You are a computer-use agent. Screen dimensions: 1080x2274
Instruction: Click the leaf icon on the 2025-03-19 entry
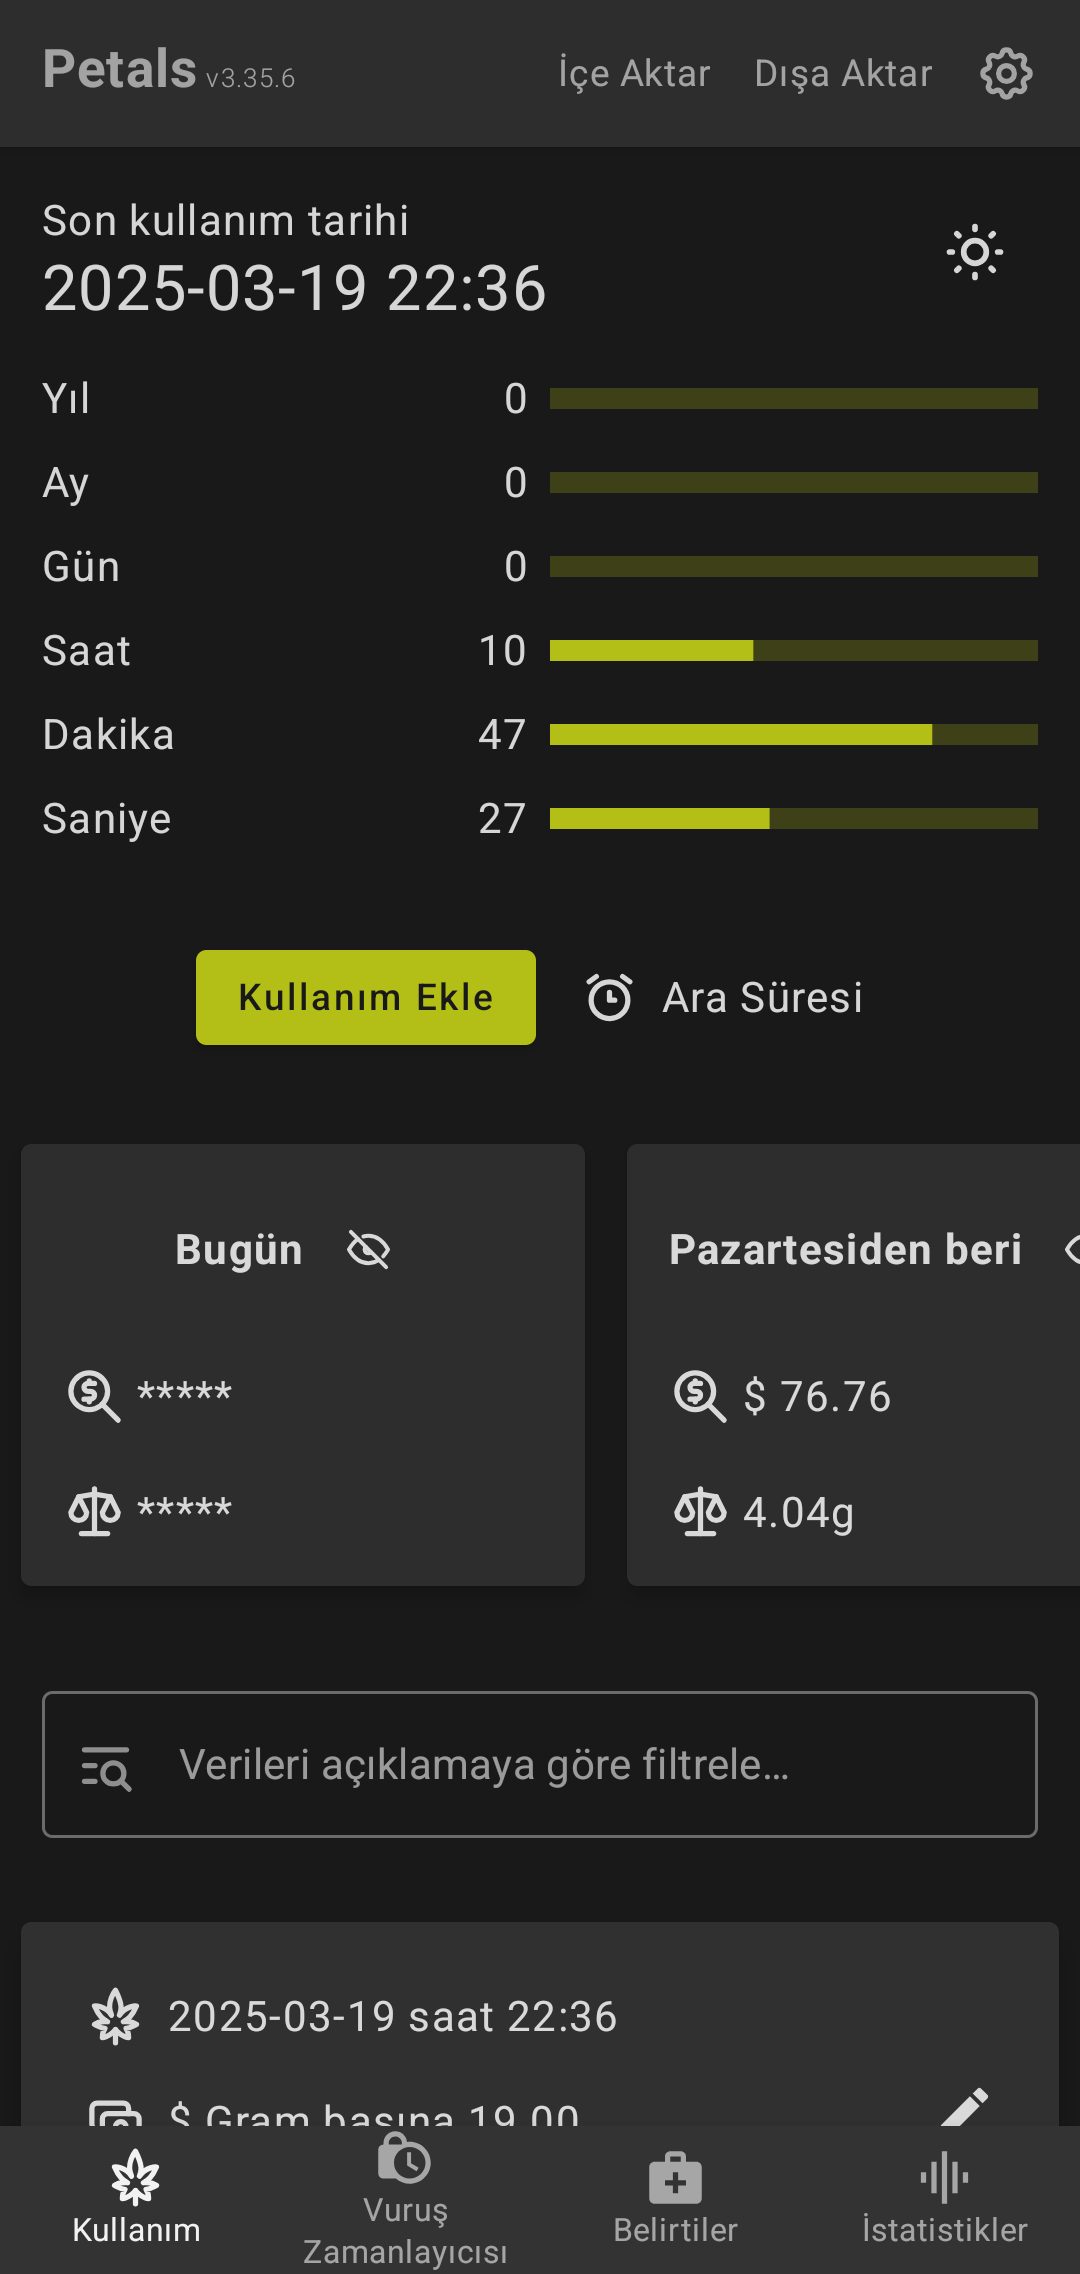(116, 2016)
